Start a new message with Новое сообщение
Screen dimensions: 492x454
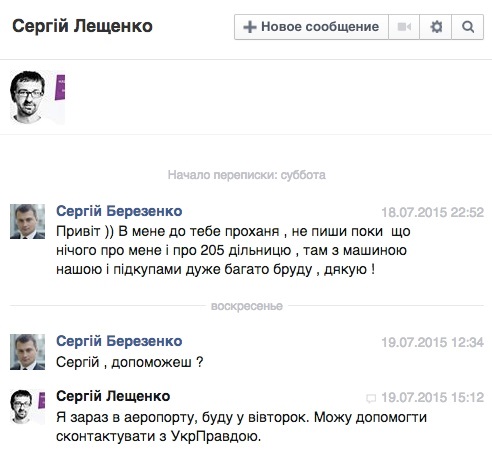pyautogui.click(x=311, y=27)
